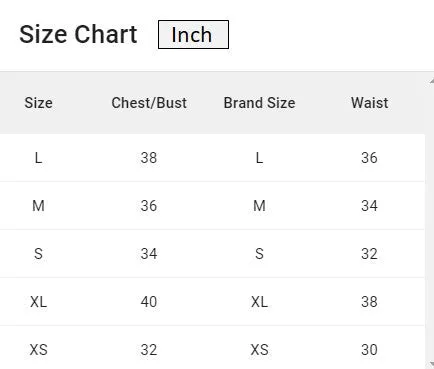The image size is (434, 369).
Task: Click the Inch unit button
Action: [193, 34]
